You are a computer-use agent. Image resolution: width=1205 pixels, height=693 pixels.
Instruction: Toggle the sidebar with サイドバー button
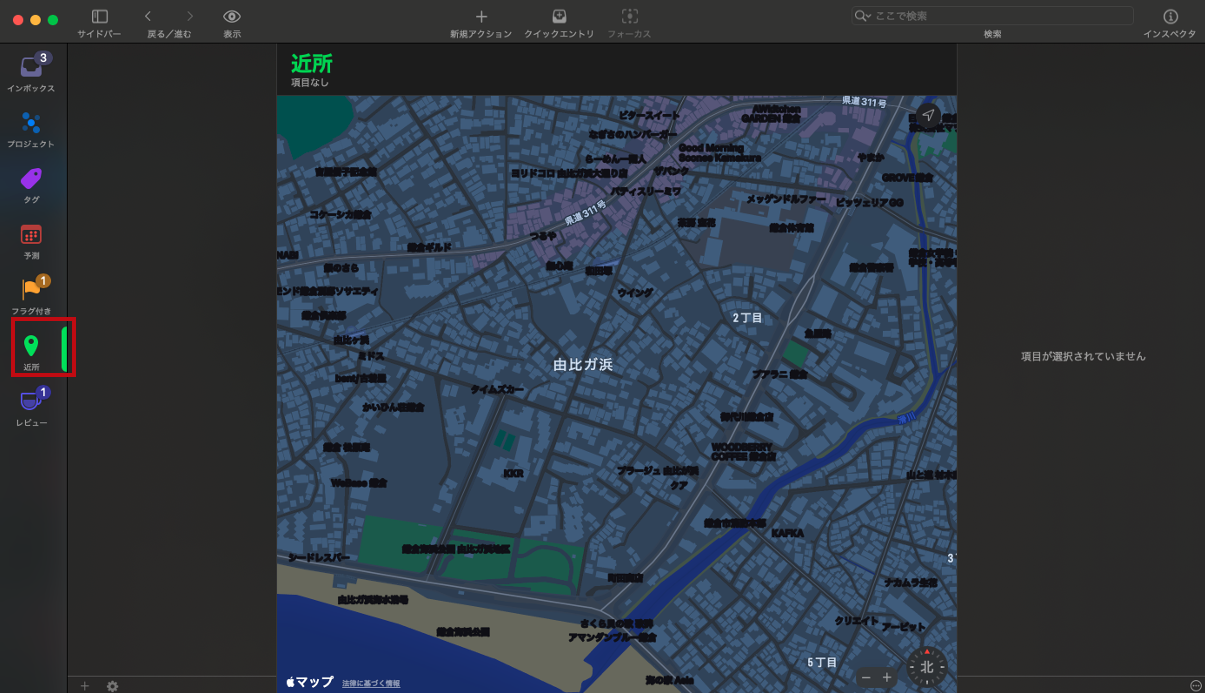(99, 17)
